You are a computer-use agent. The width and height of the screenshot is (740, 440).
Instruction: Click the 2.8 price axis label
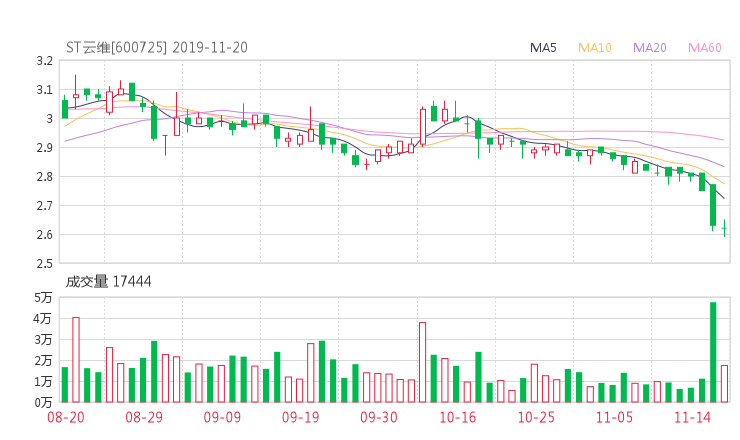pyautogui.click(x=44, y=177)
